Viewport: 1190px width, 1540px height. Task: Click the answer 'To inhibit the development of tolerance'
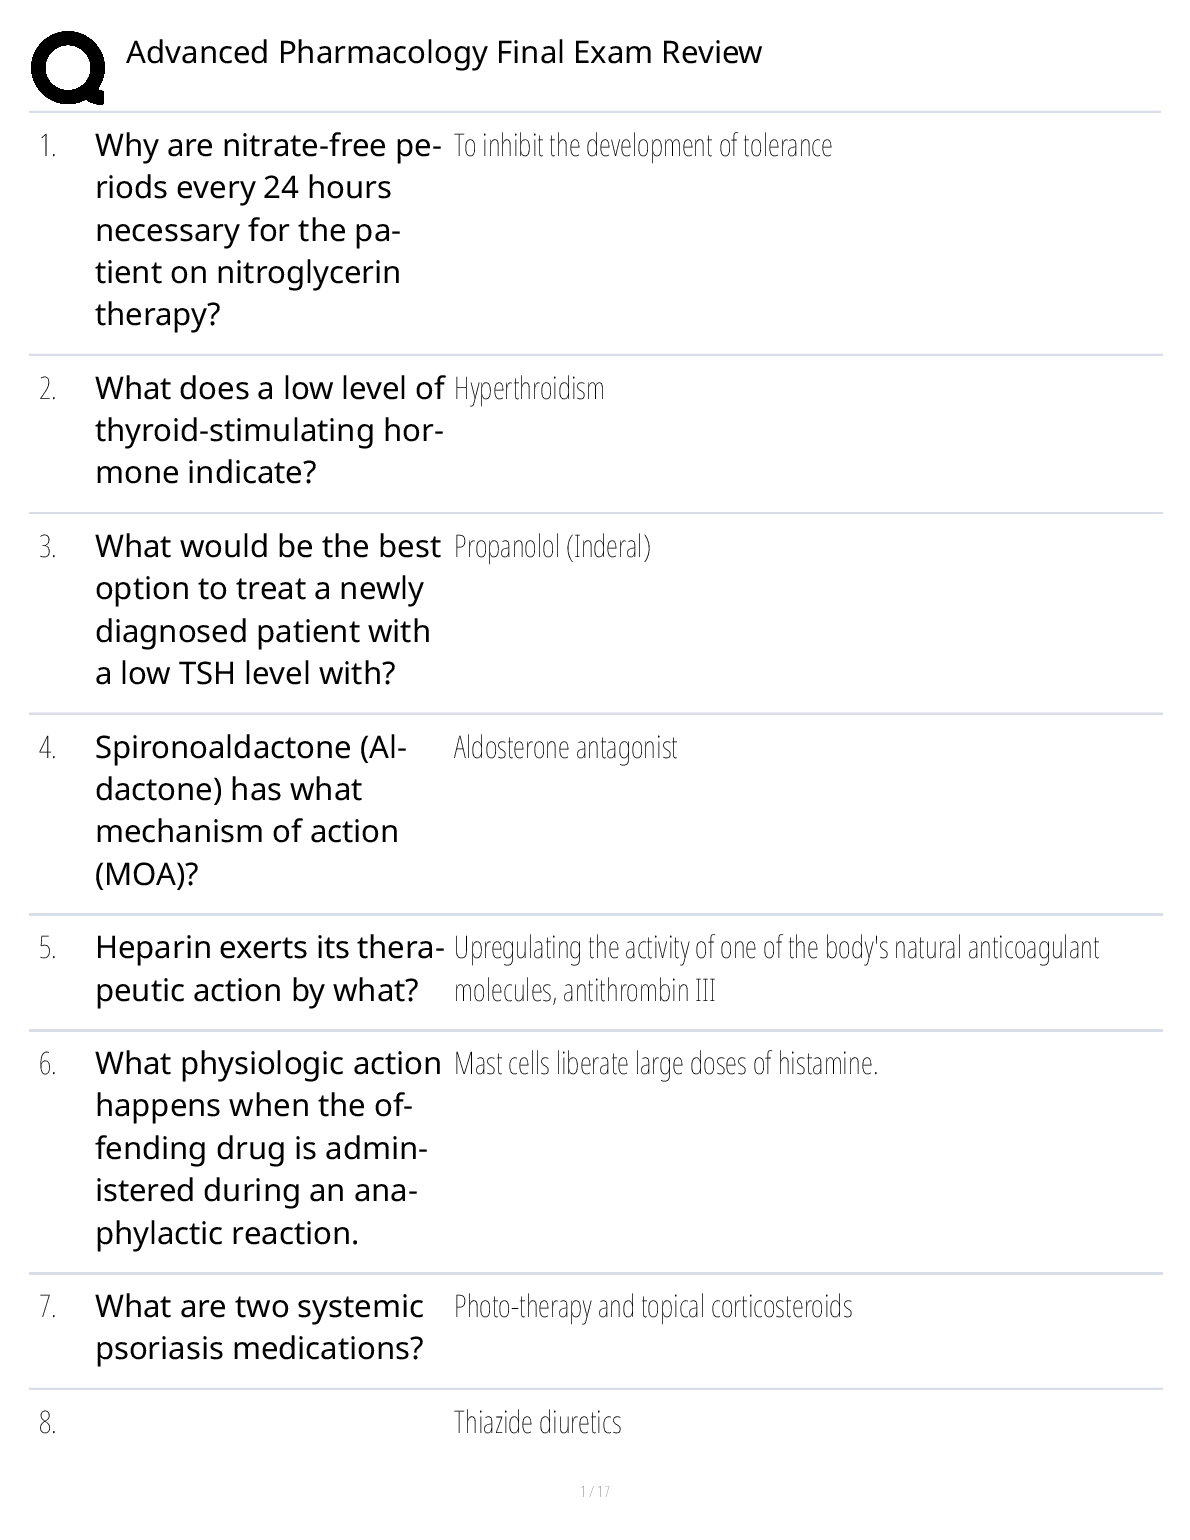642,146
